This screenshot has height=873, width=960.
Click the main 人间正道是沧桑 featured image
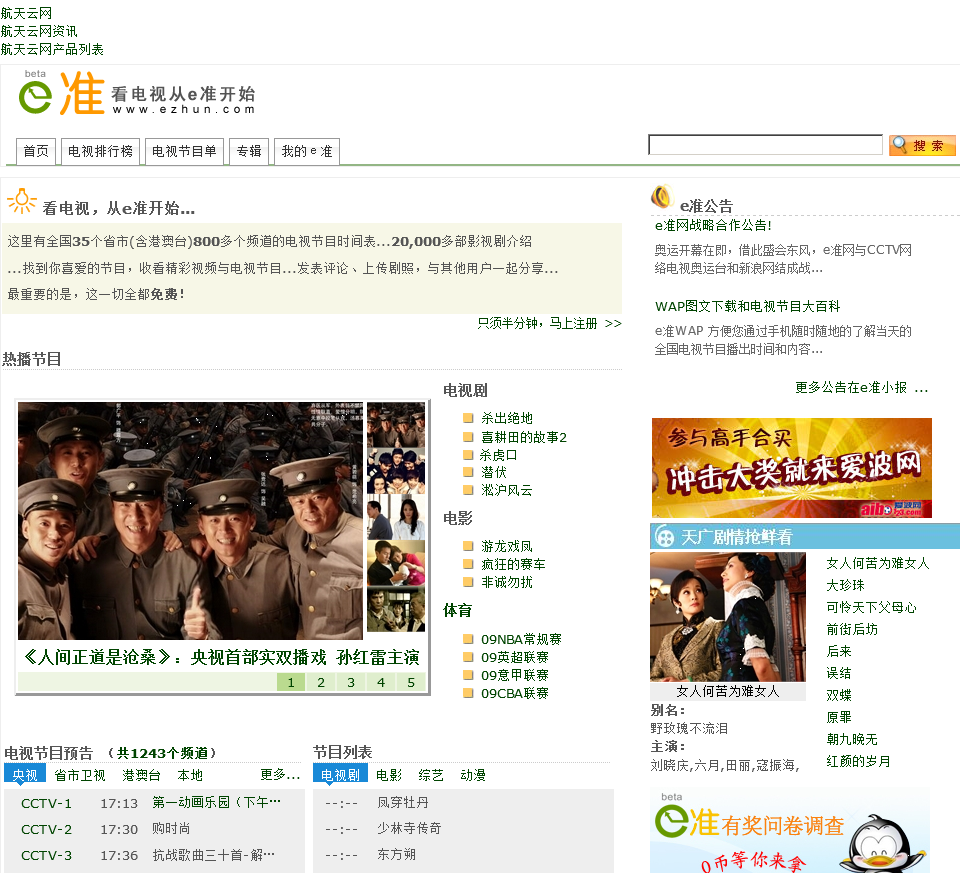pos(190,521)
